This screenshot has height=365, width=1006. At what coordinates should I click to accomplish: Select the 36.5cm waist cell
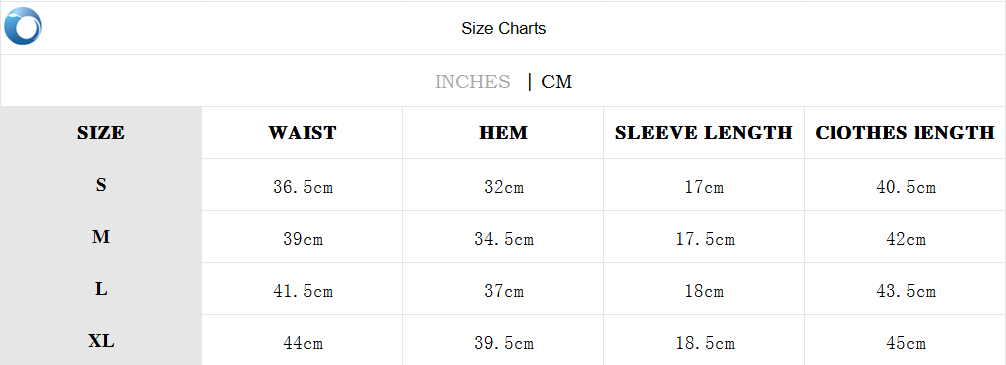click(x=303, y=187)
